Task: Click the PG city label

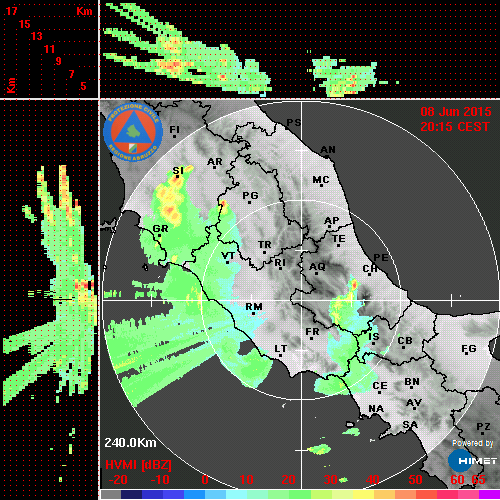Action: click(250, 195)
